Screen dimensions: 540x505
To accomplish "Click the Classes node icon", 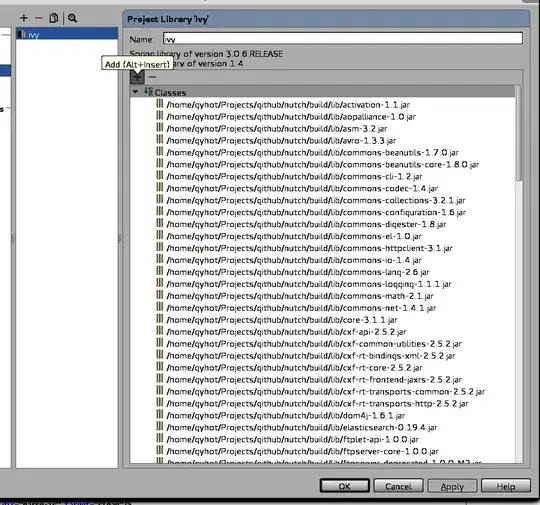I will (x=148, y=92).
